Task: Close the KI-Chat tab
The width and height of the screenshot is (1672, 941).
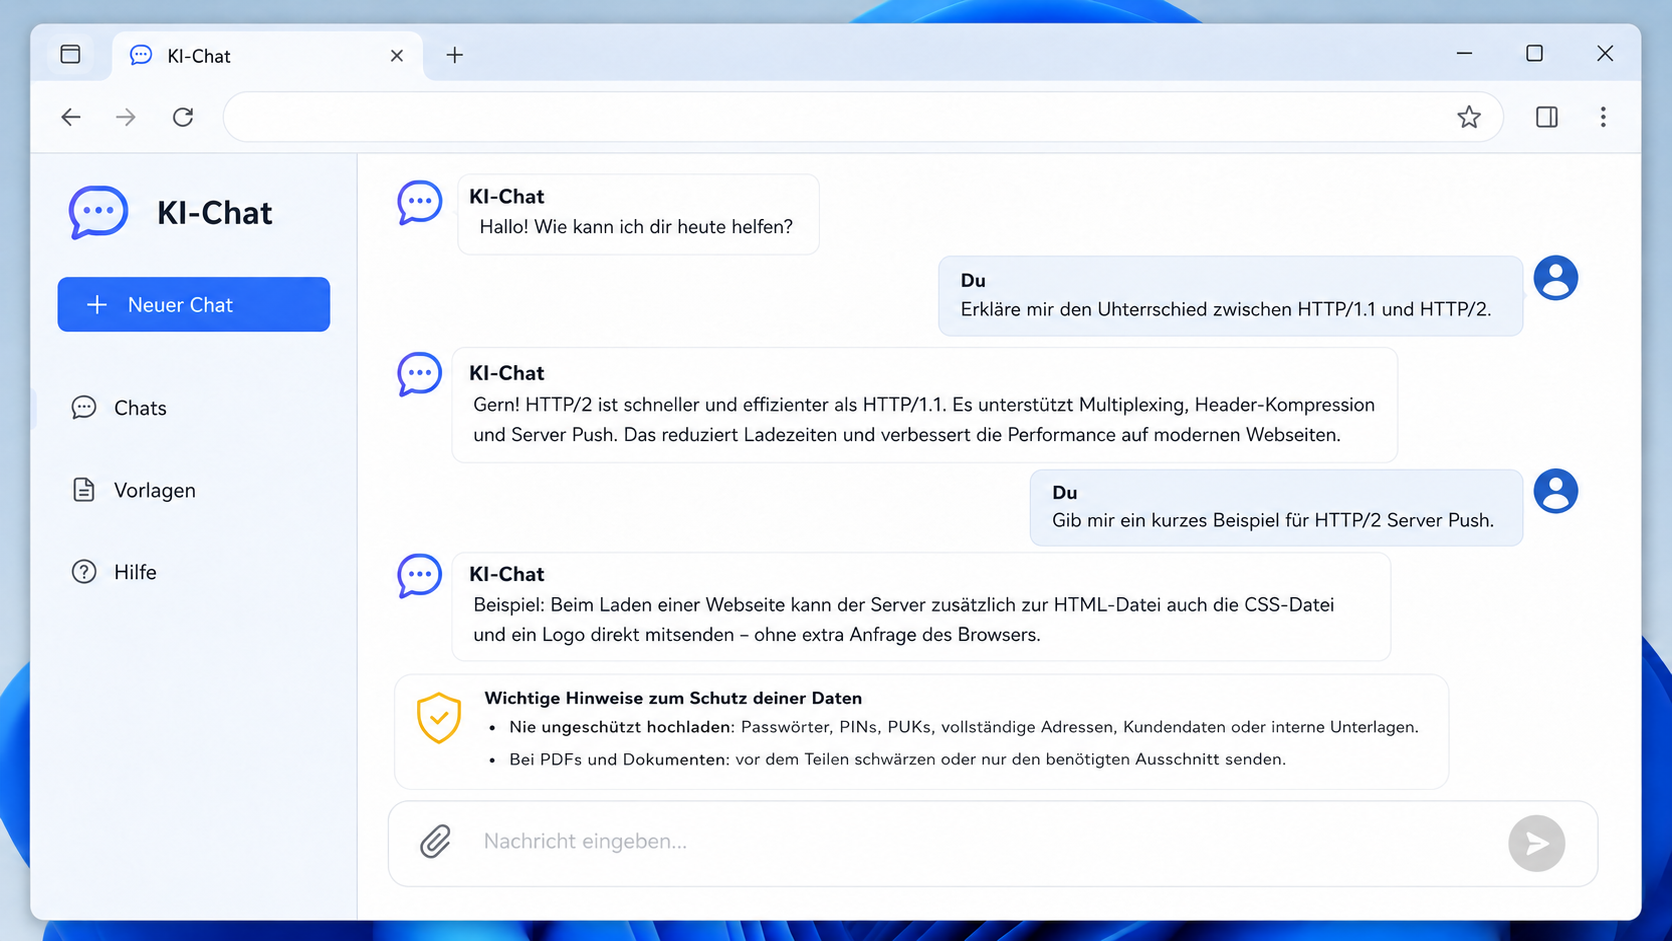Action: (x=397, y=56)
